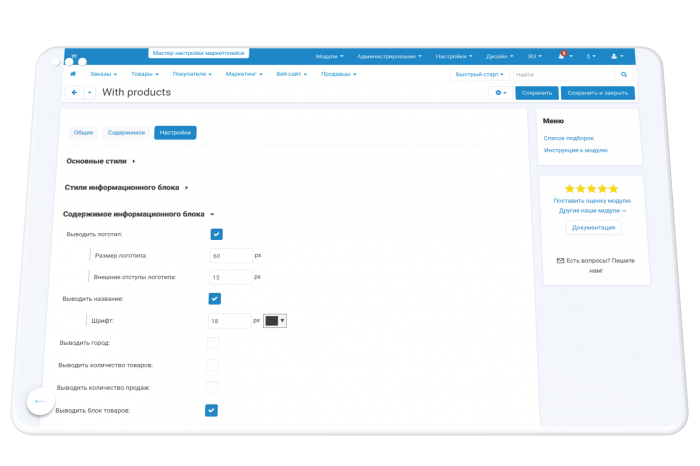The height and width of the screenshot is (466, 700).
Task: Click the Размер логотипа input field
Action: (231, 256)
